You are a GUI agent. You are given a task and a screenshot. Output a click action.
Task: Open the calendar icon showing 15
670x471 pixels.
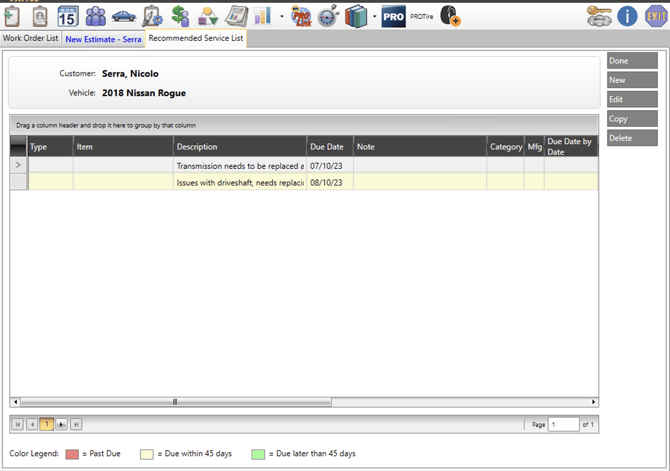point(68,17)
